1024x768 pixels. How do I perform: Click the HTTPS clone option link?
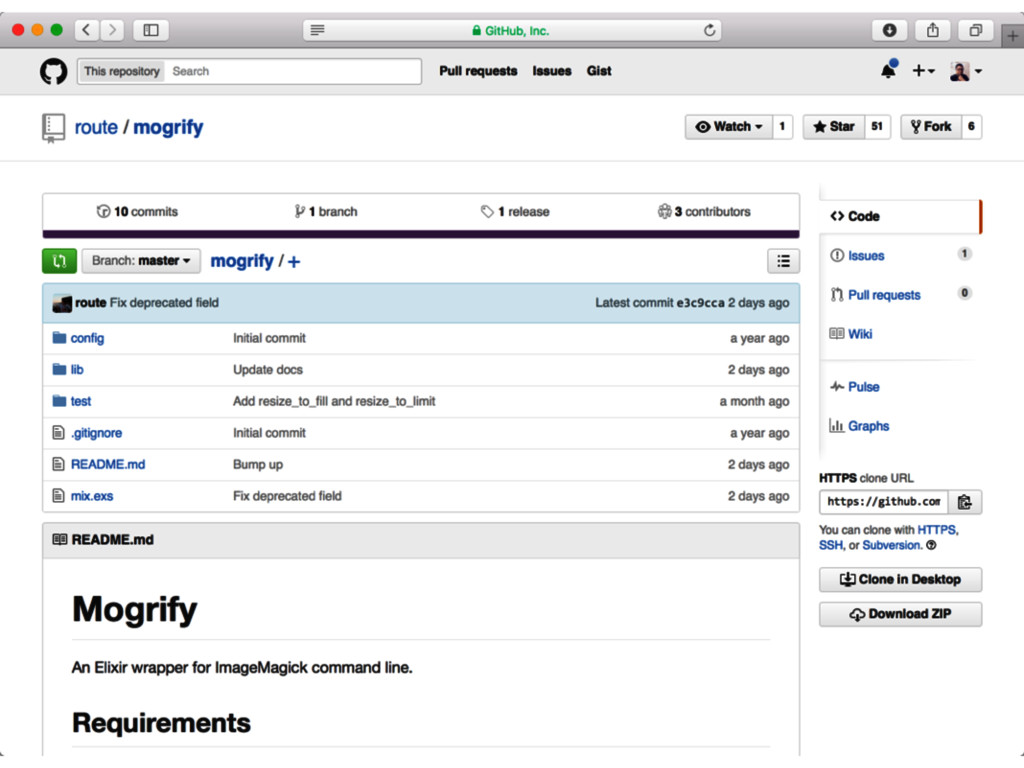(x=936, y=530)
